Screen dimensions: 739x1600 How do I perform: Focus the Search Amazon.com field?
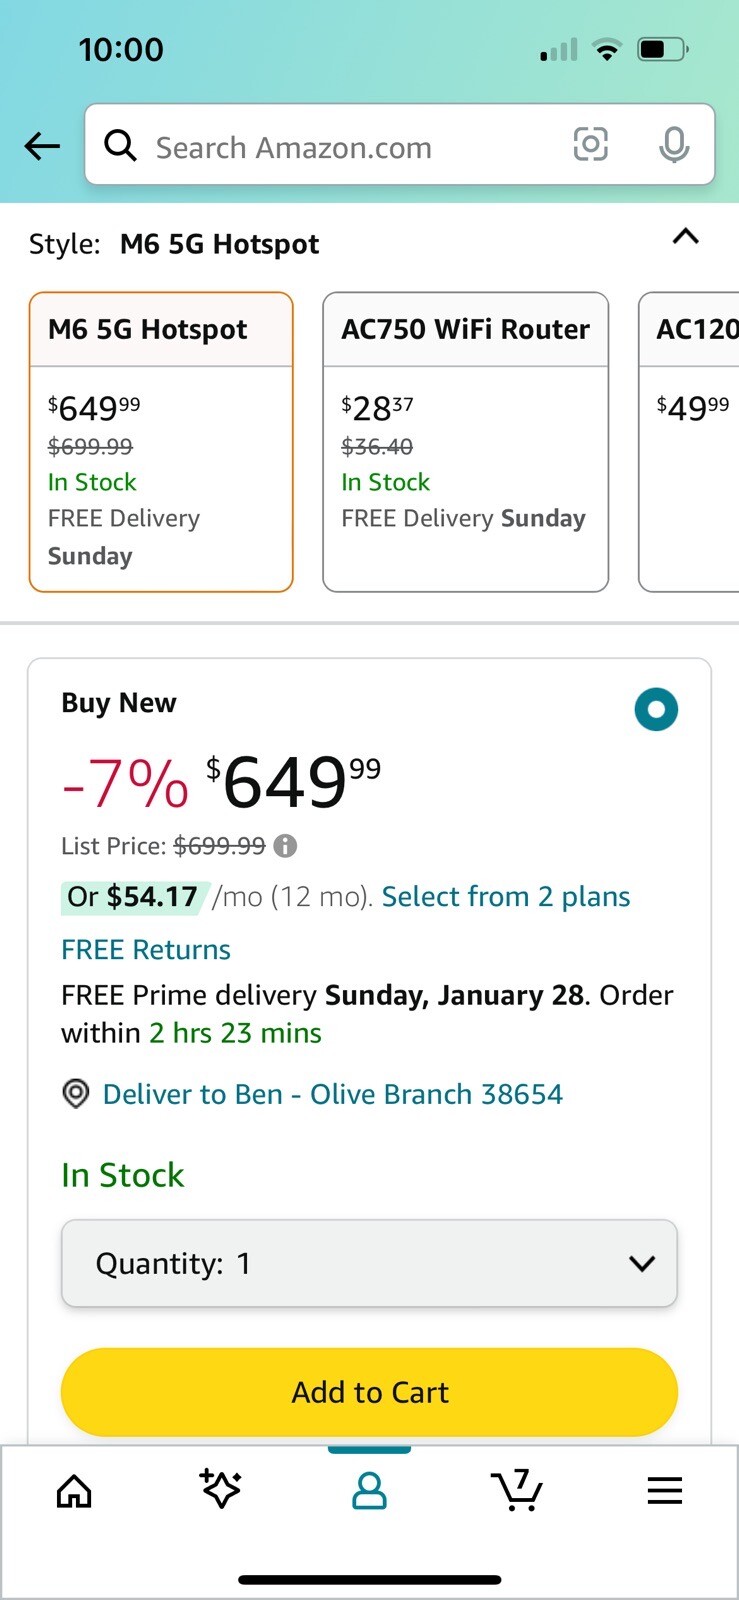click(x=350, y=147)
